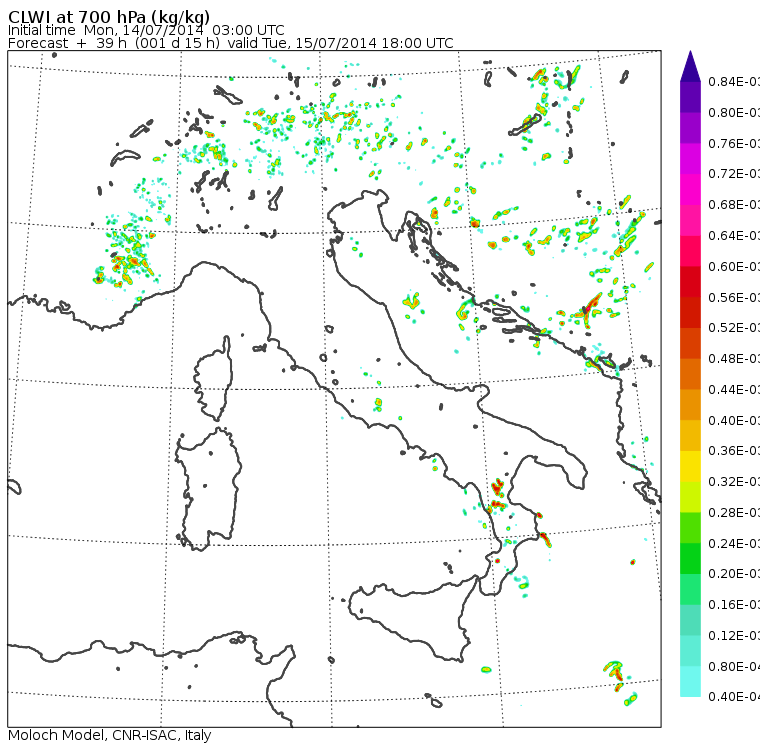Click the 0.12E-03 scale label
760x749 pixels.
point(734,636)
